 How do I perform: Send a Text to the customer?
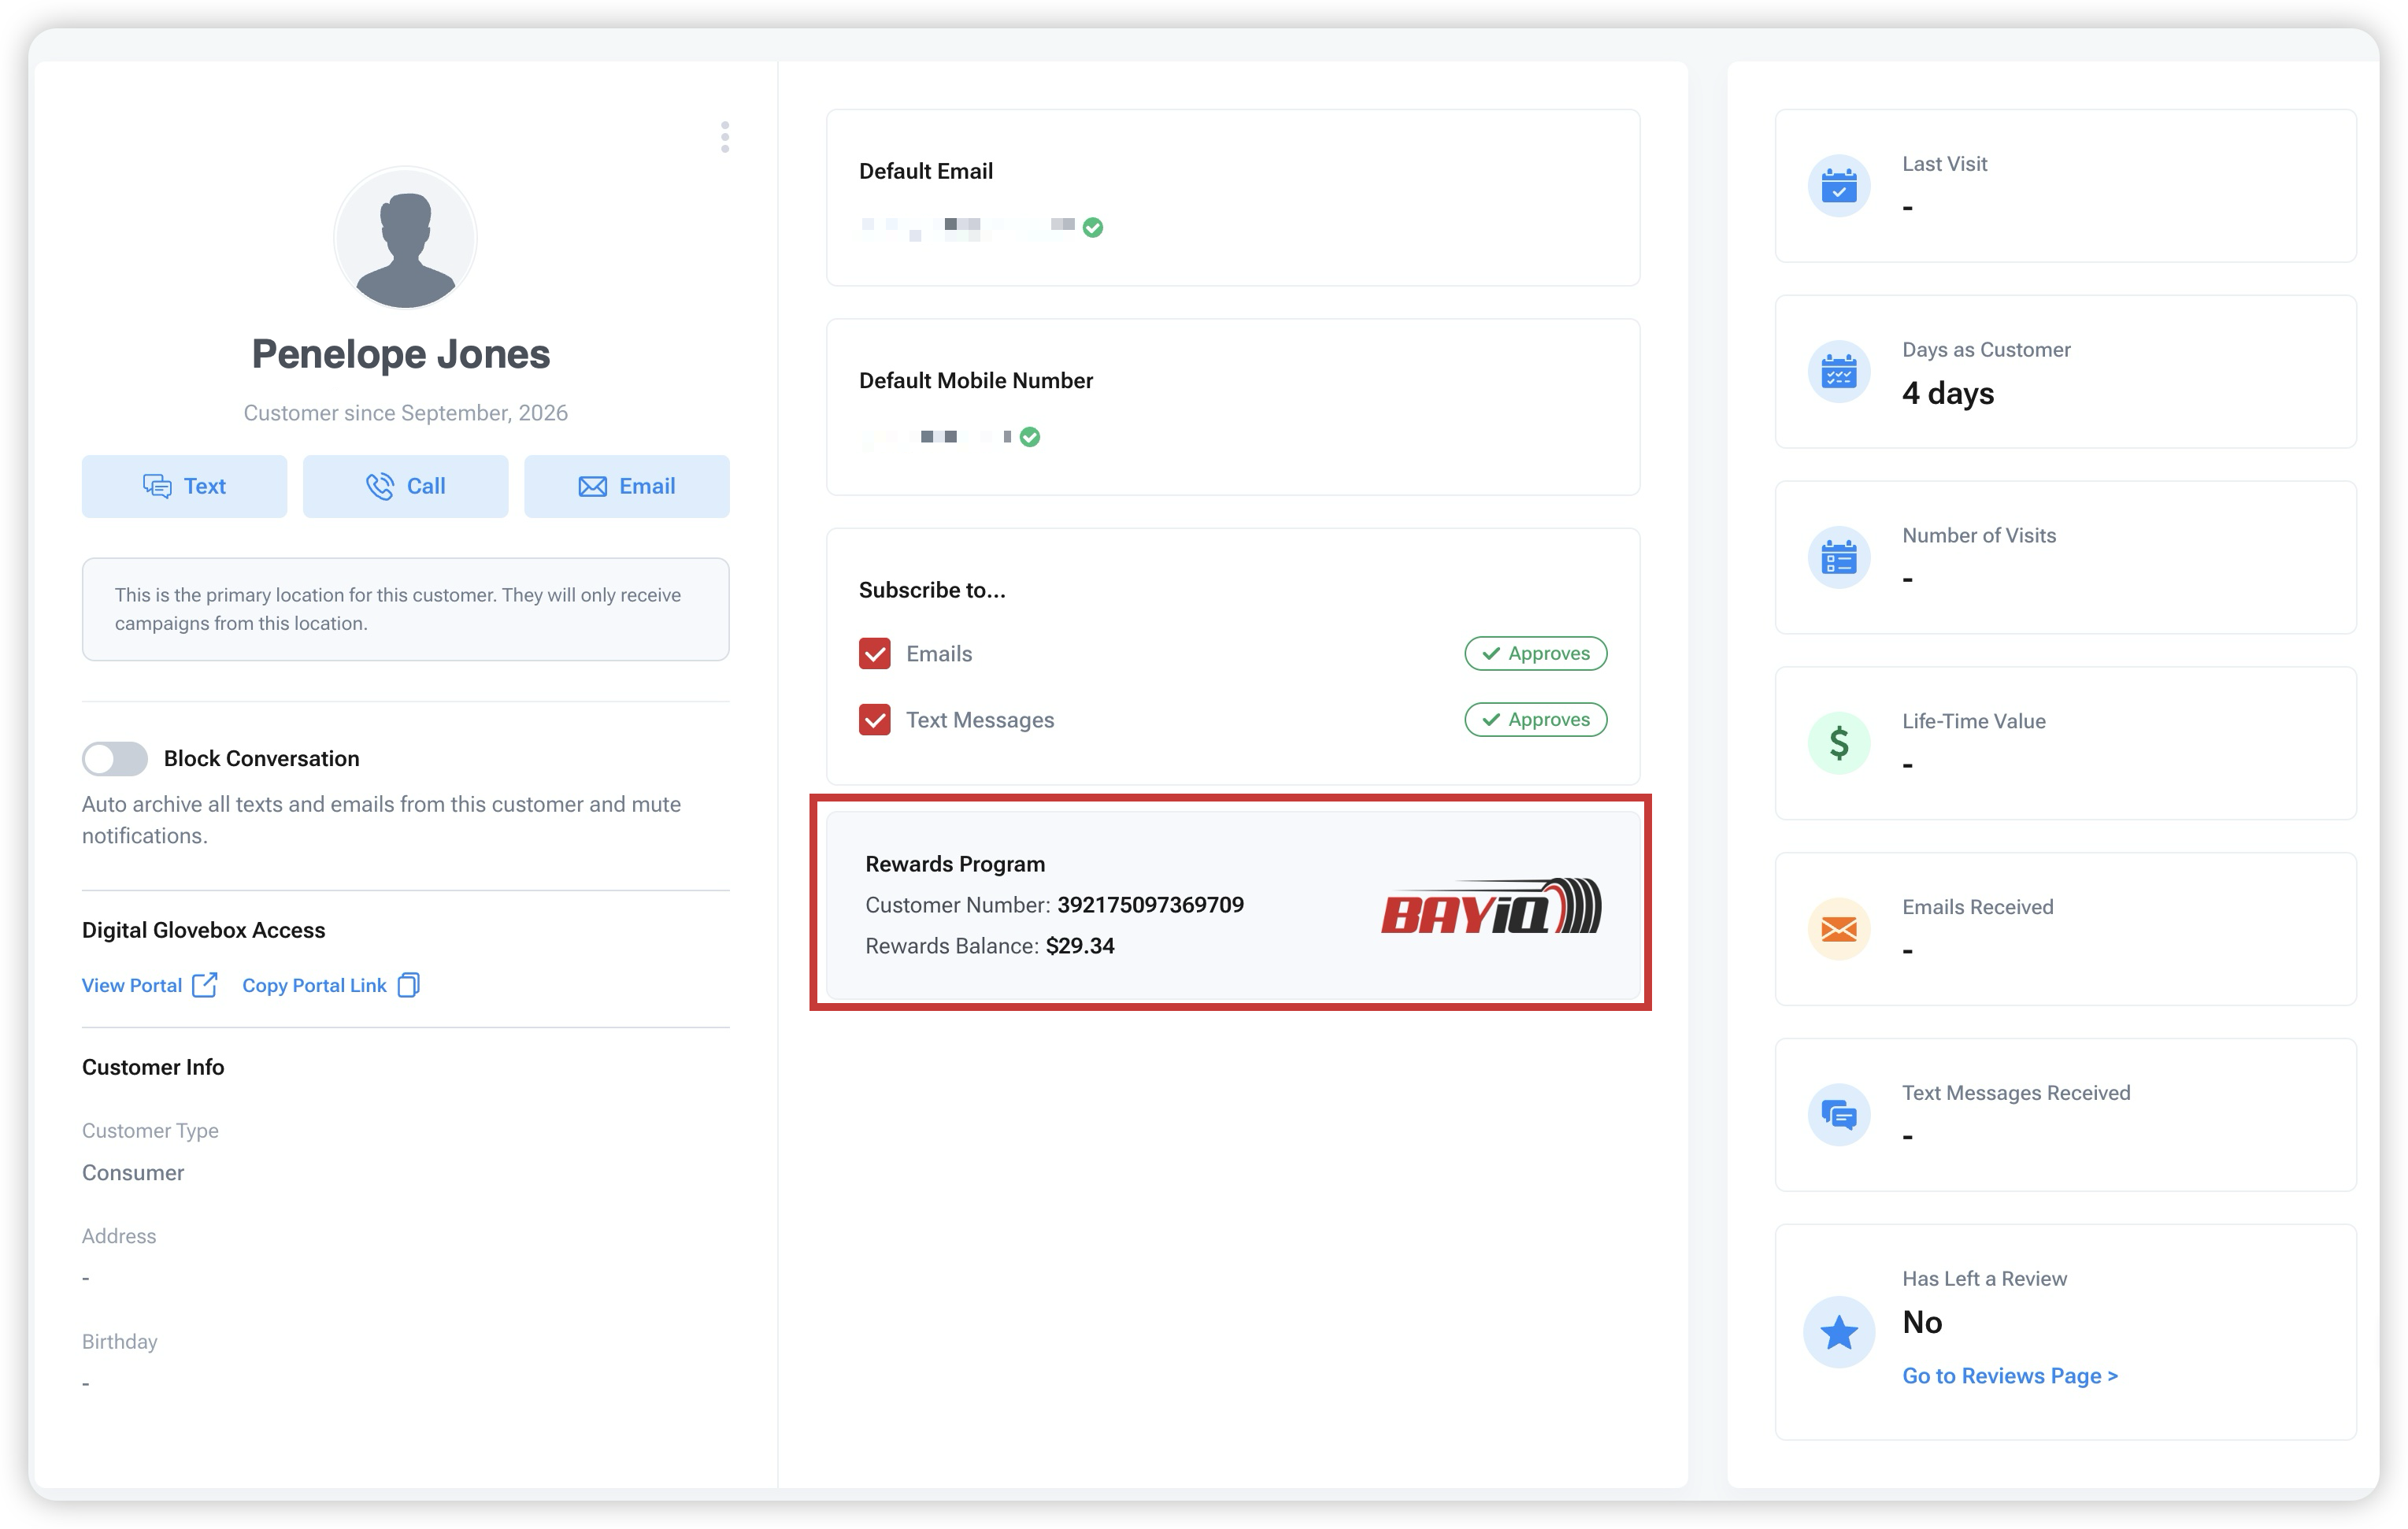184,486
